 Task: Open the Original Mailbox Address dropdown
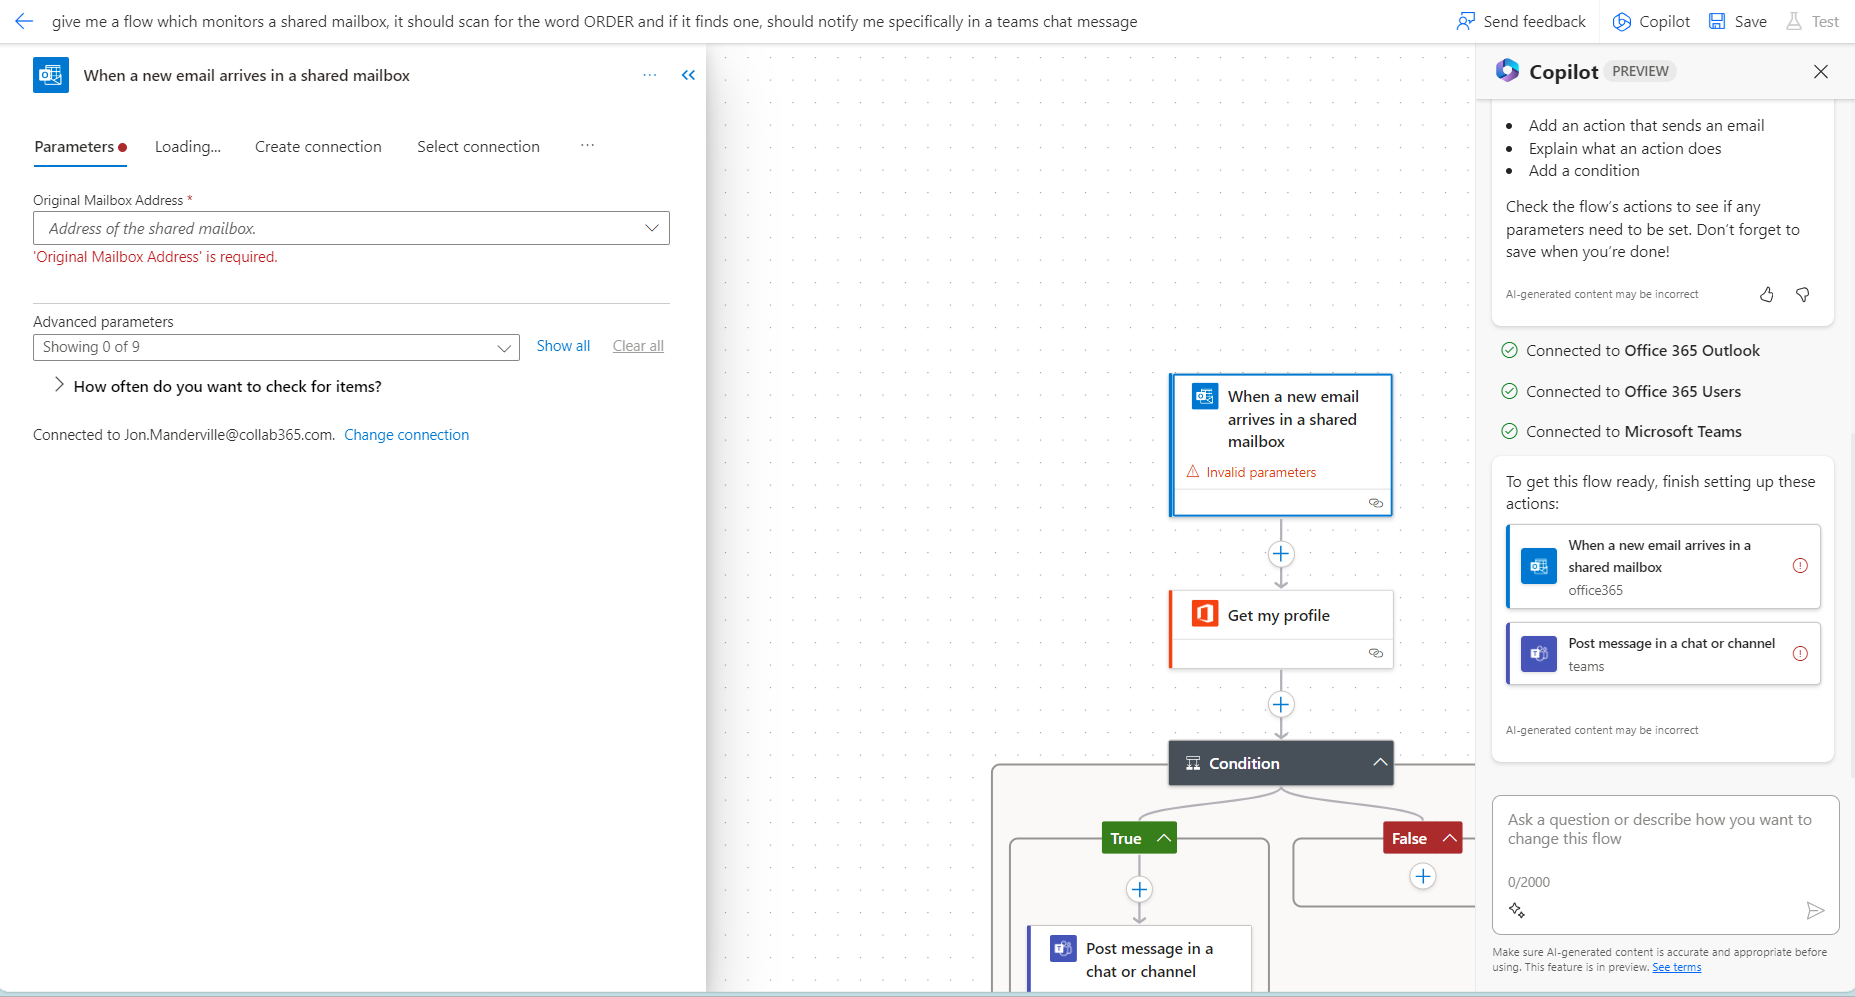pos(651,228)
